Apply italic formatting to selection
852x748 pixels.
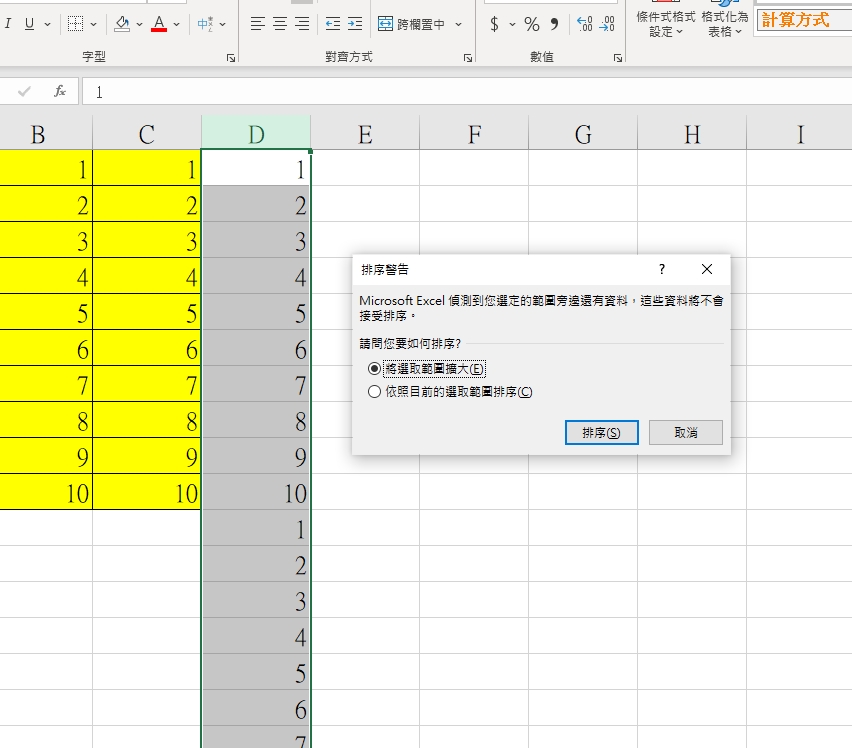8,23
